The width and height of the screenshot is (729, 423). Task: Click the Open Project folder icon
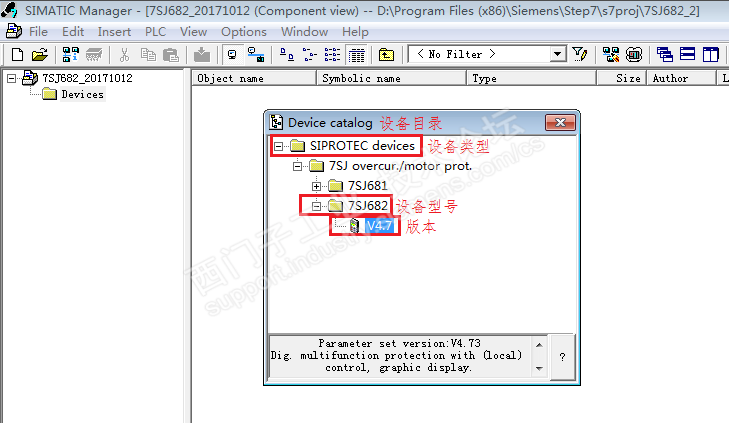click(40, 55)
